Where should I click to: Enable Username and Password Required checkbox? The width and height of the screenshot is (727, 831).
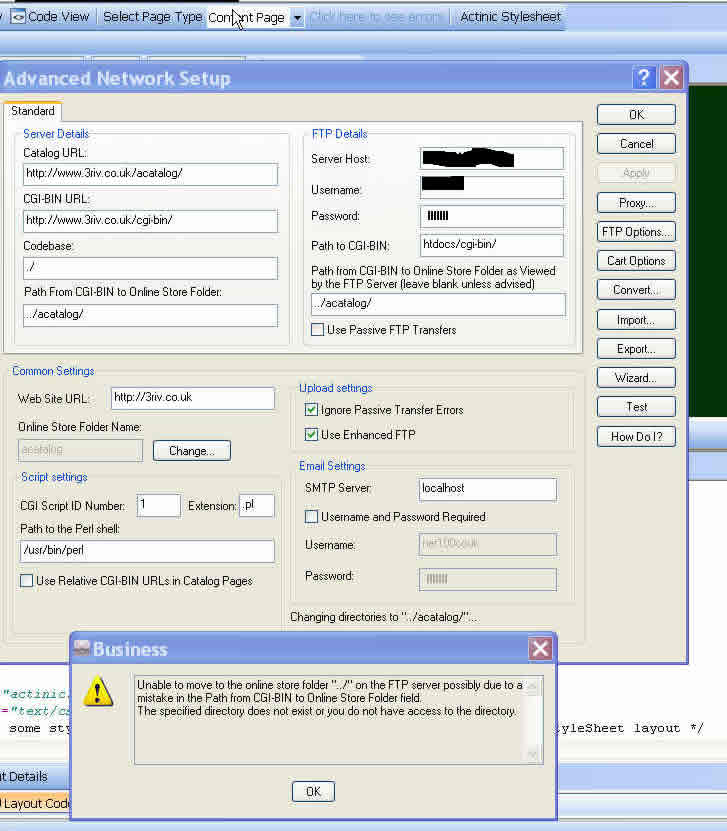pos(312,517)
